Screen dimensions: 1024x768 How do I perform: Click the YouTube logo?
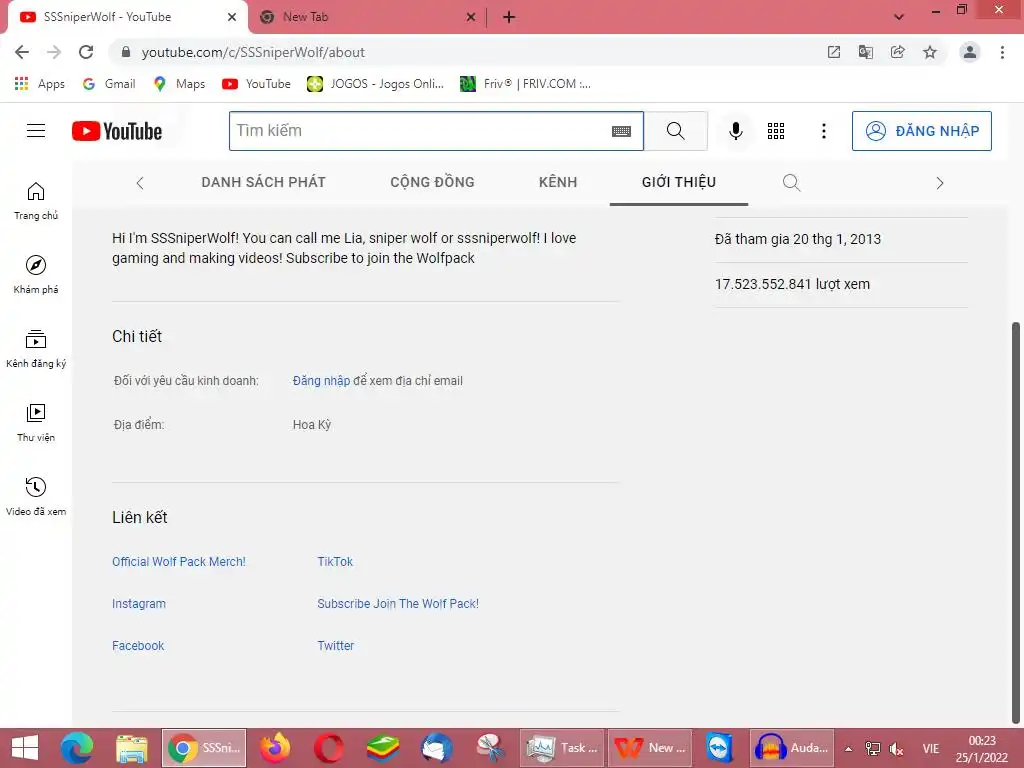117,131
